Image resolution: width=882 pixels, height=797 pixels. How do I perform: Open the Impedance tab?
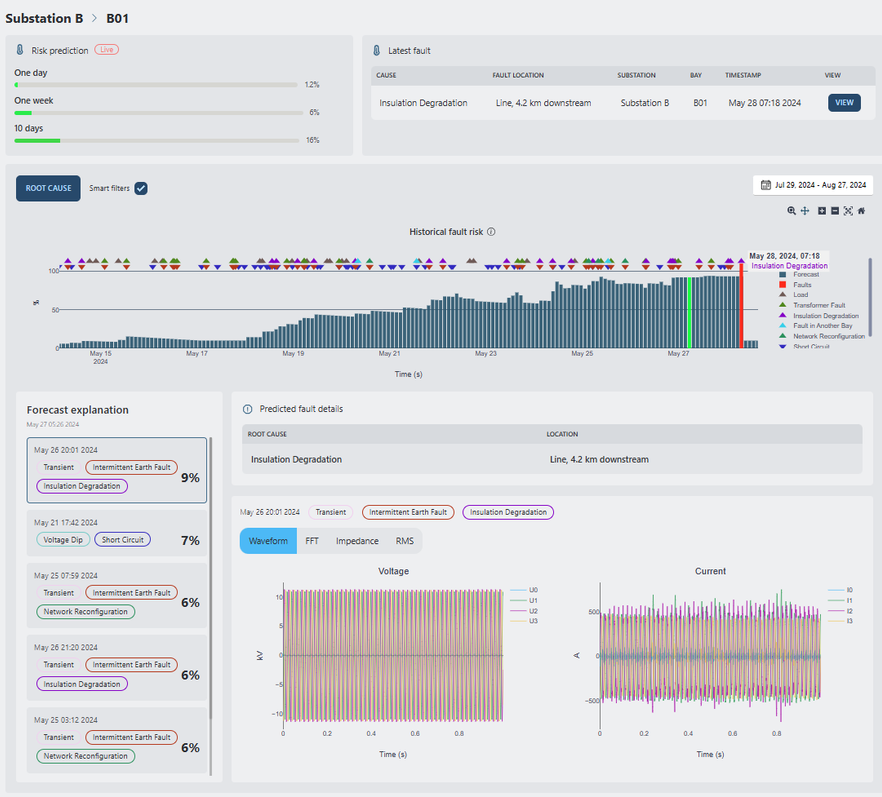point(357,541)
